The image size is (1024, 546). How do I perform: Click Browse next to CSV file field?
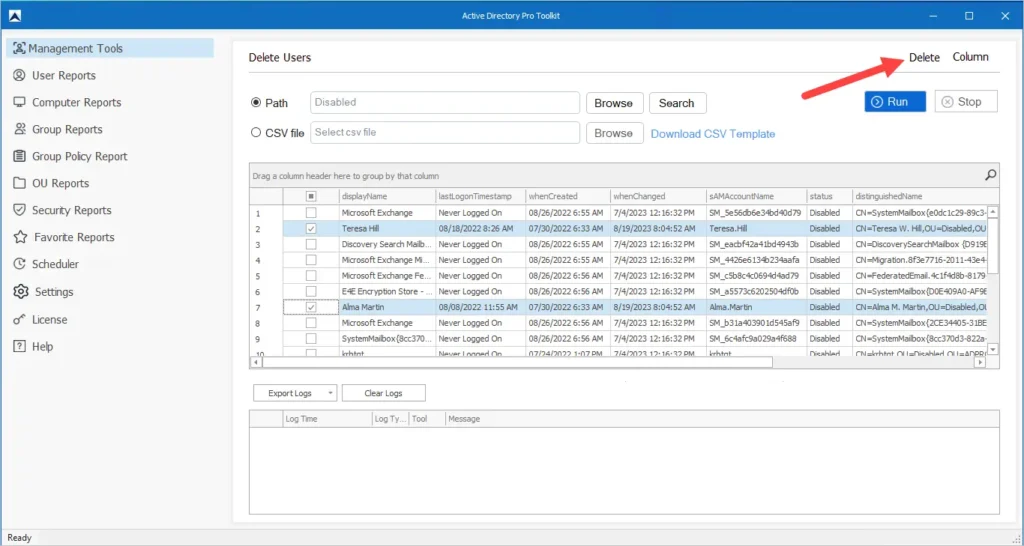click(614, 133)
